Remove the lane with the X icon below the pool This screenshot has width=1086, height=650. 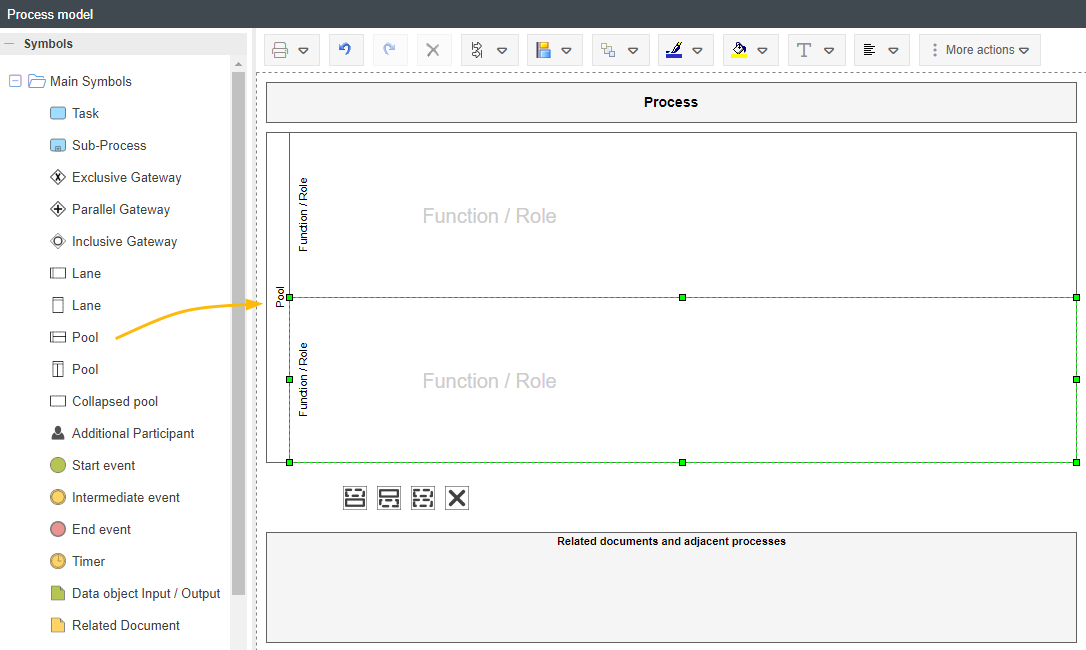[x=457, y=498]
